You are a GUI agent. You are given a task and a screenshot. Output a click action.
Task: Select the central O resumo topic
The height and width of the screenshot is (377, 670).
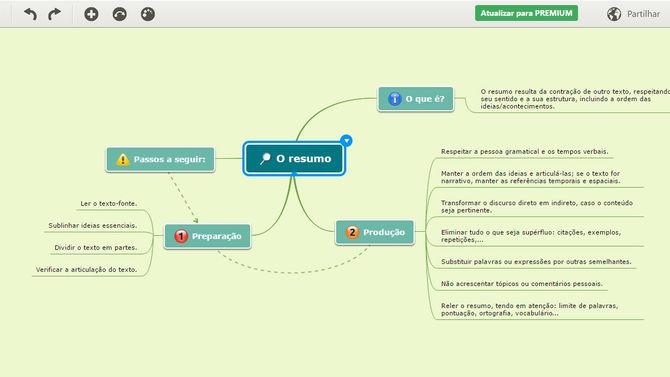(294, 159)
